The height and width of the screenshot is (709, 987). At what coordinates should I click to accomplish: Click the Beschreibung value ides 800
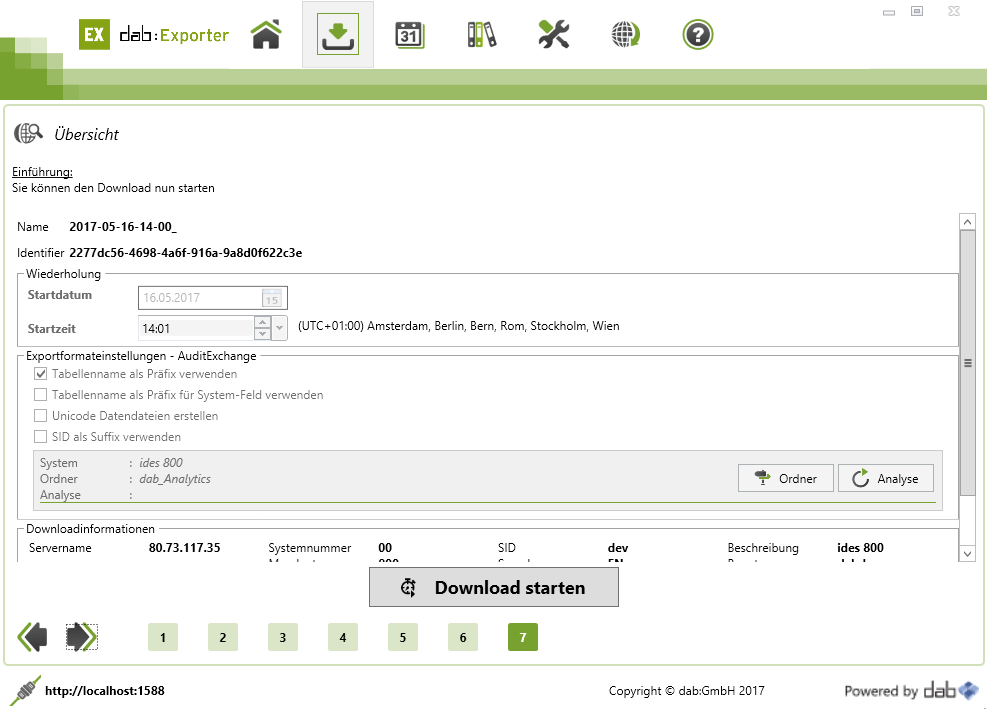pos(860,548)
